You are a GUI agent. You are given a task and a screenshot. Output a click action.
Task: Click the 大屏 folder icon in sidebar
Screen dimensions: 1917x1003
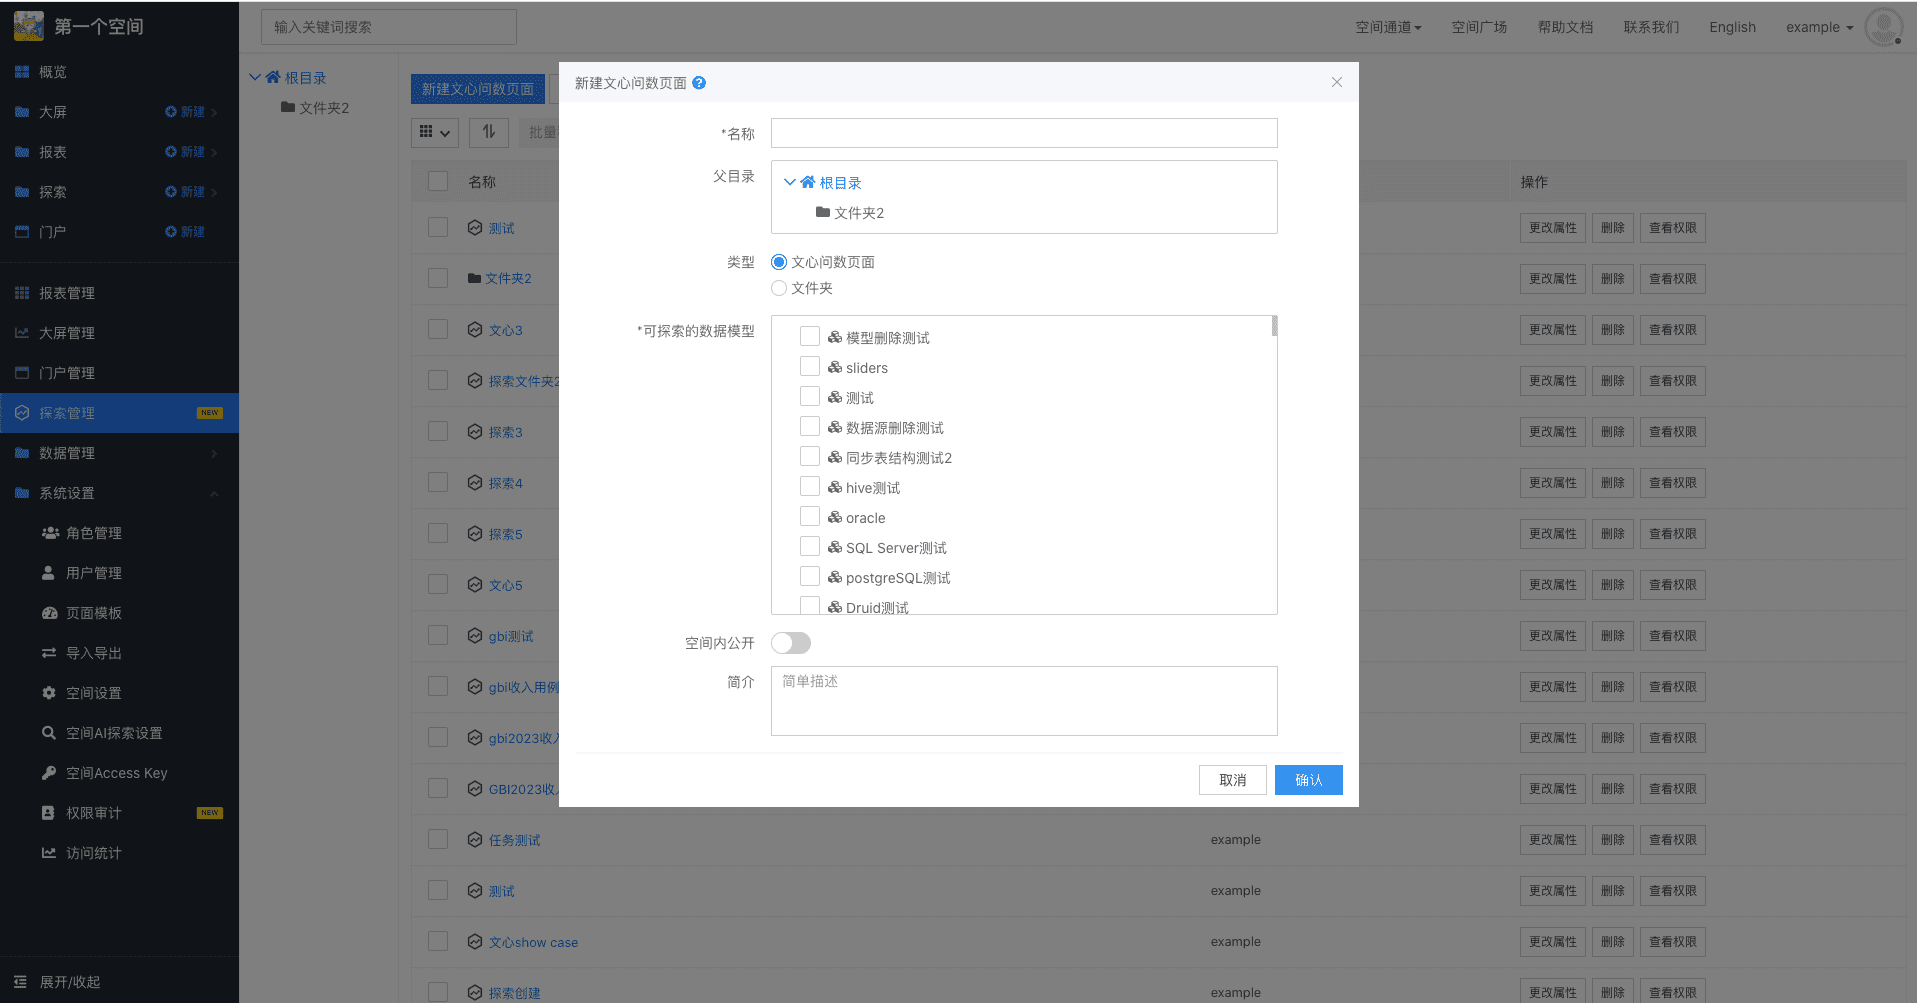22,112
